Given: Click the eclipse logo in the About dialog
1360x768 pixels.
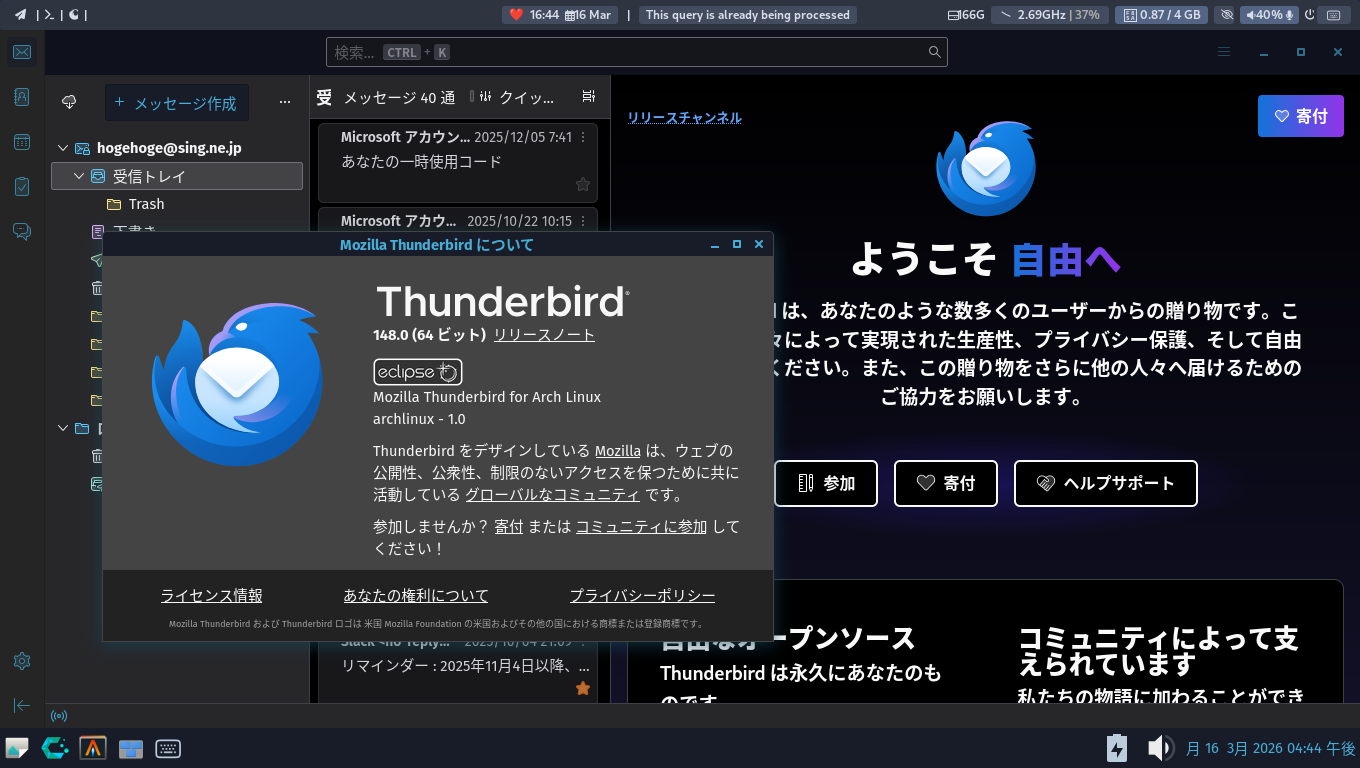Looking at the screenshot, I should tap(418, 372).
